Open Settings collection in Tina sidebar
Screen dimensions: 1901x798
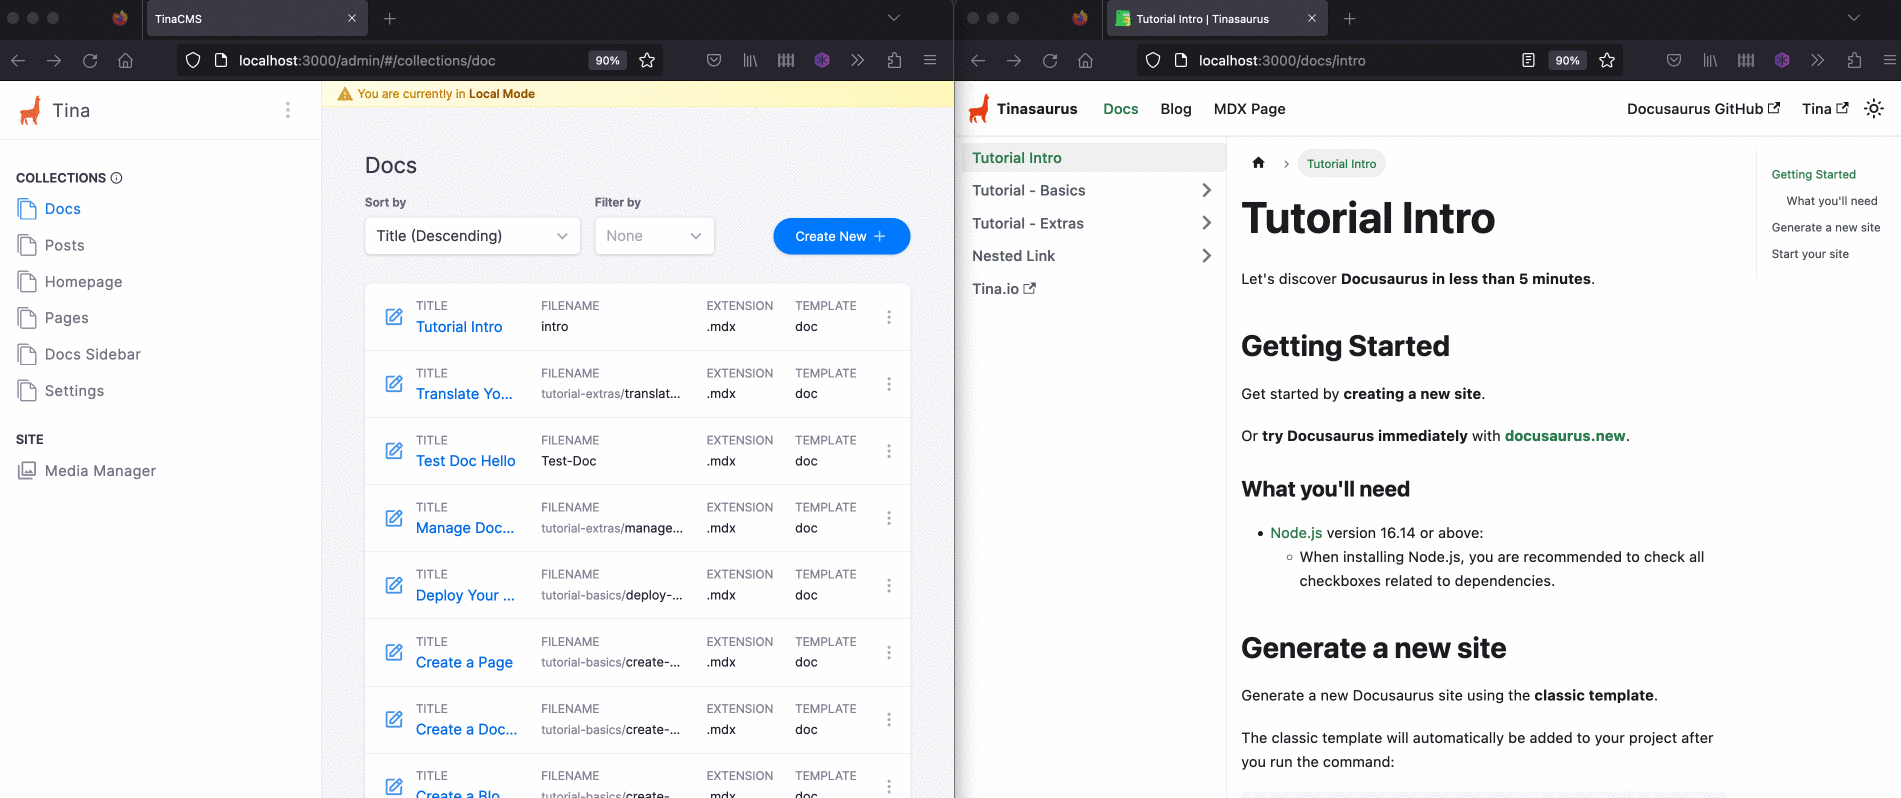[74, 391]
